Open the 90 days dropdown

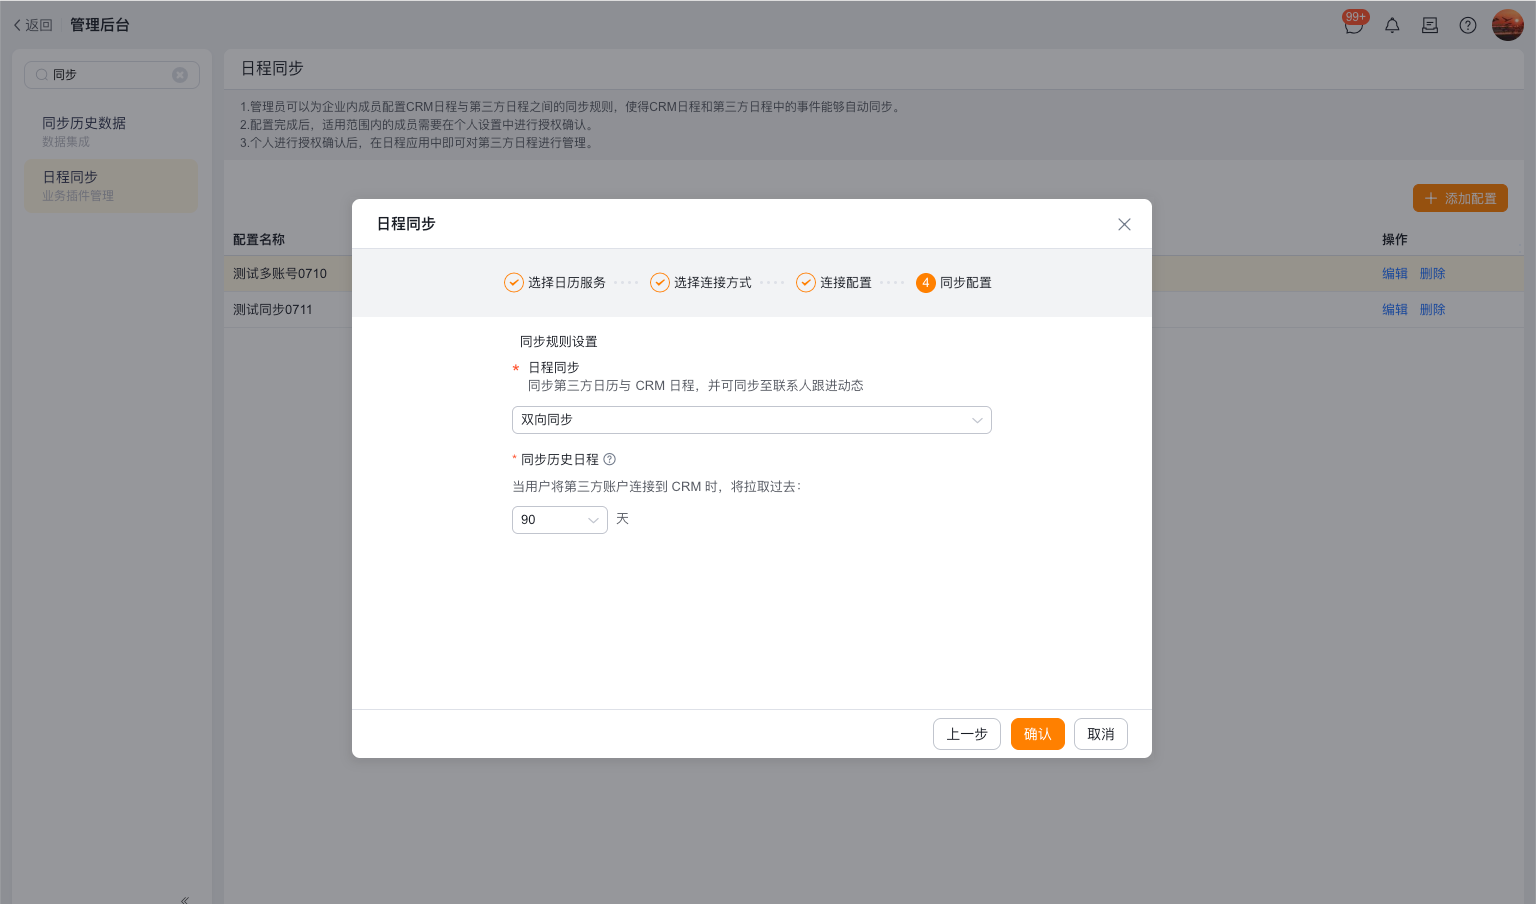tap(560, 520)
